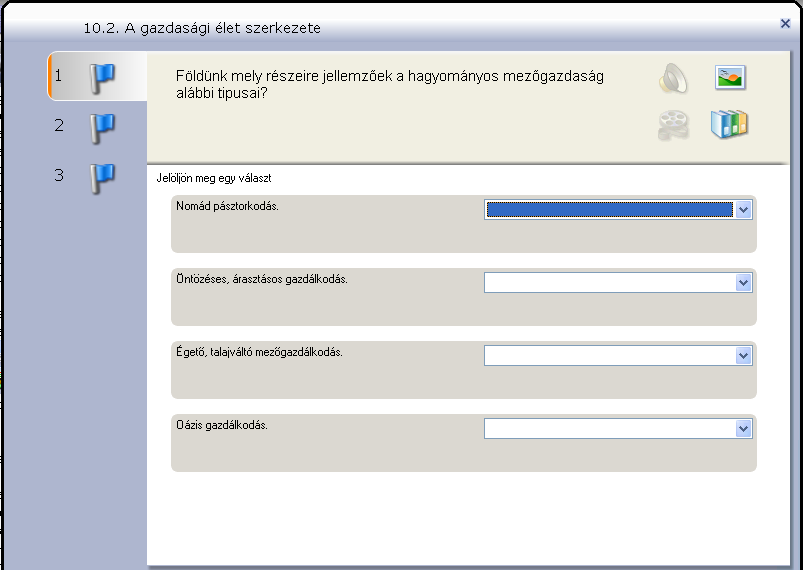
Task: Expand the Égető, talajváltó mezőgazdálkodás dropdown
Action: pos(743,356)
